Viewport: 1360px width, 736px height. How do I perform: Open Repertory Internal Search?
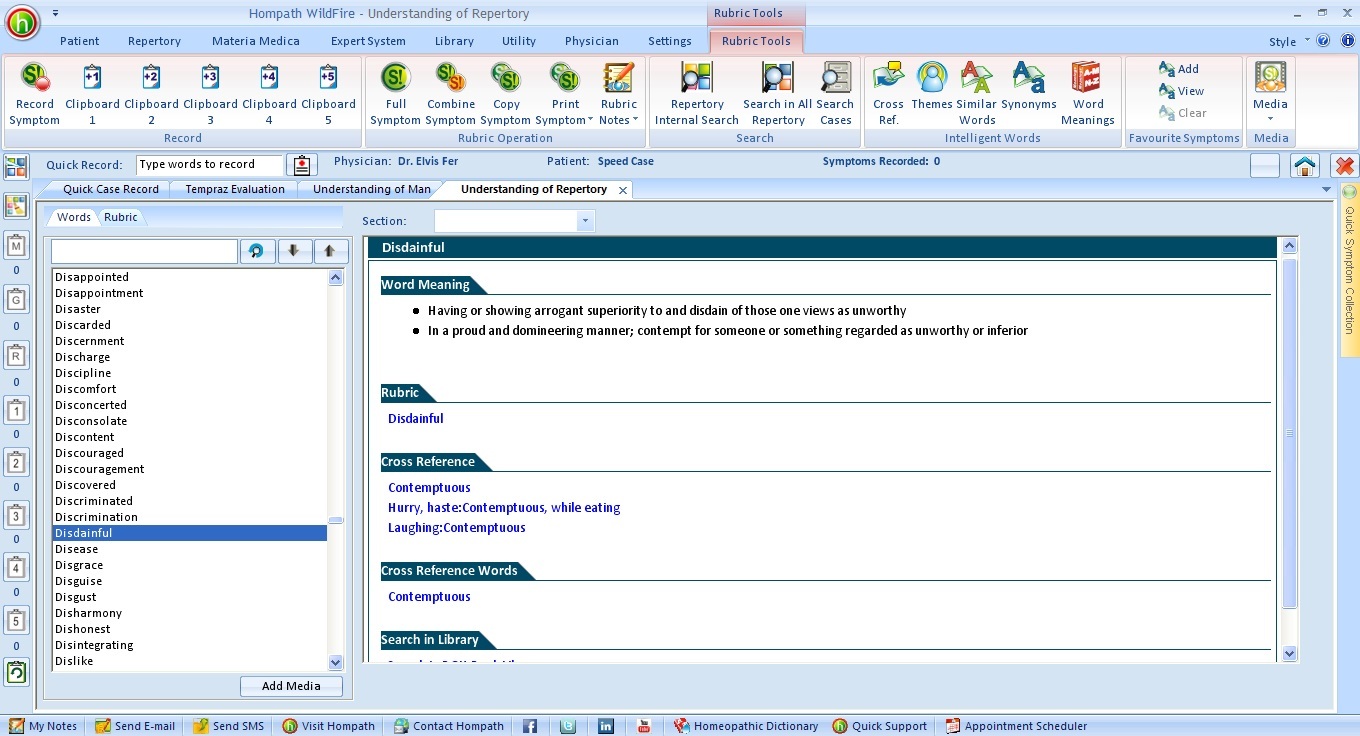[697, 94]
